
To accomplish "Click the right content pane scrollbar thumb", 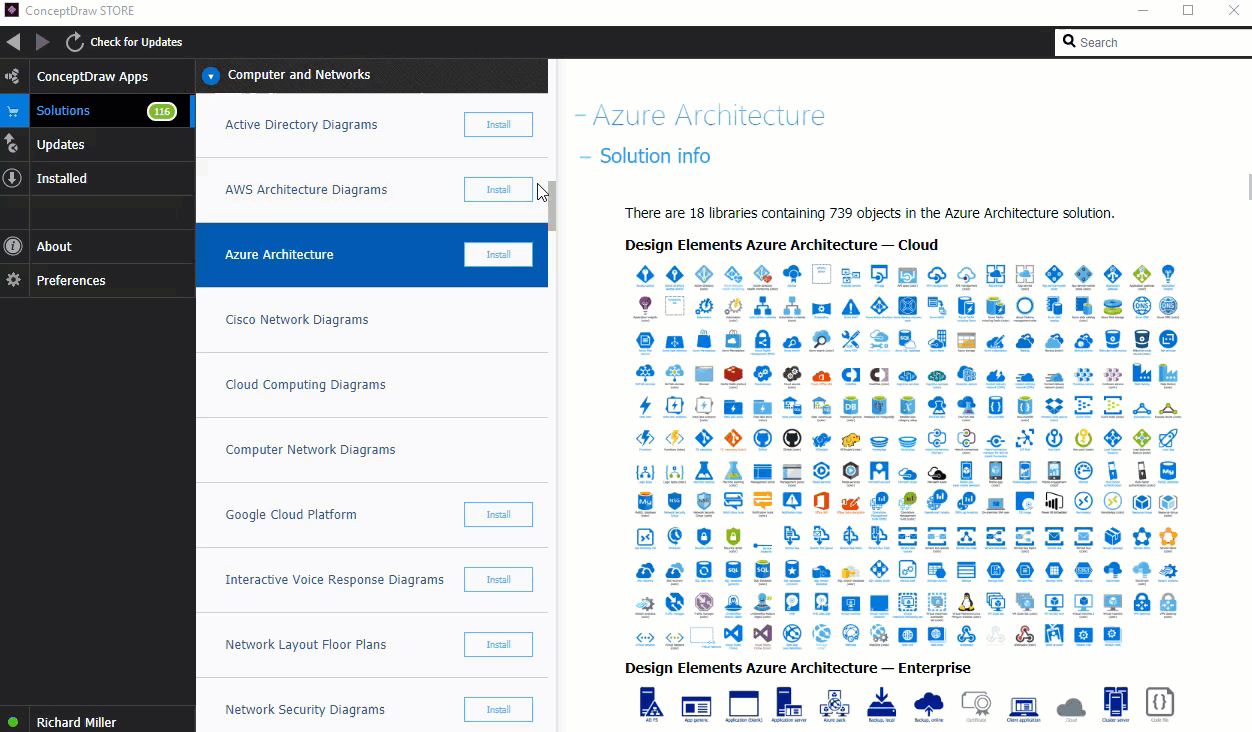I will pyautogui.click(x=1249, y=187).
